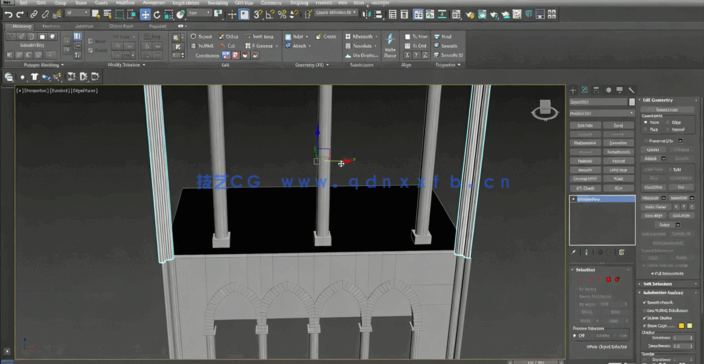Activate the Select and Scale tool
Screen dimensions: 704x364
coord(169,14)
